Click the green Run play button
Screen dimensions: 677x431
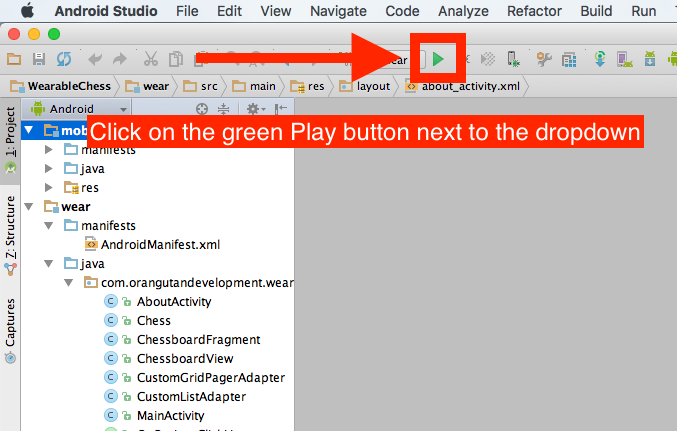438,59
